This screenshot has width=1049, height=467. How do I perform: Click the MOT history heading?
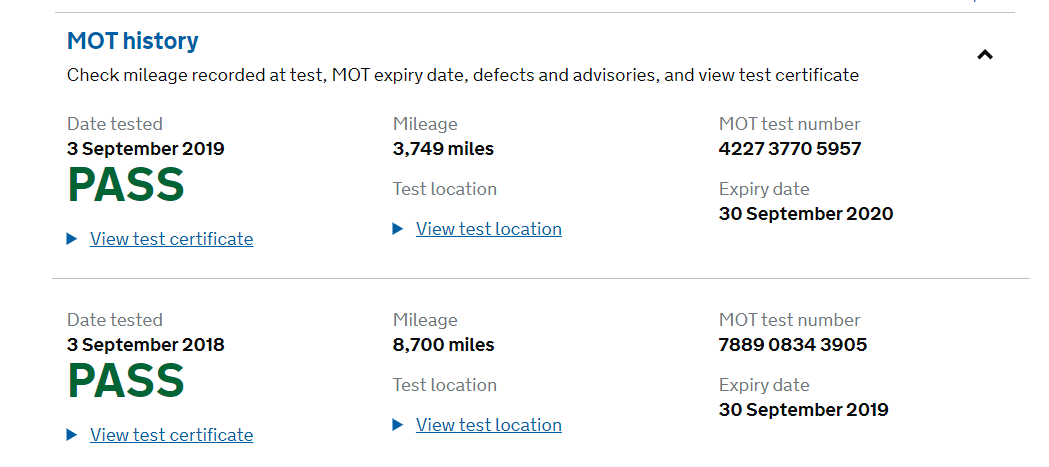[132, 41]
